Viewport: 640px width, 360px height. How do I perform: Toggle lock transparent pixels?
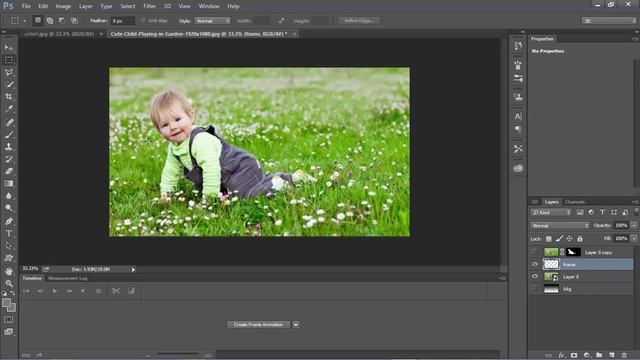[549, 238]
